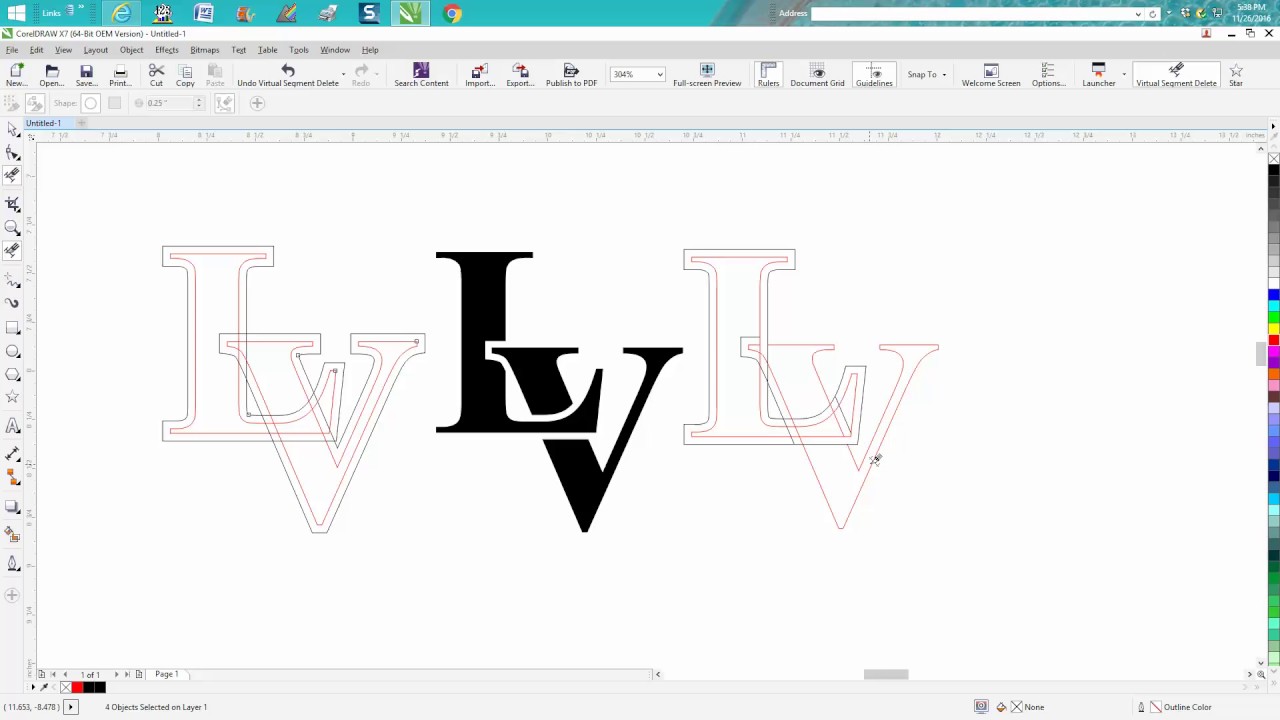Click the Export icon
1280x720 pixels.
pos(520,75)
